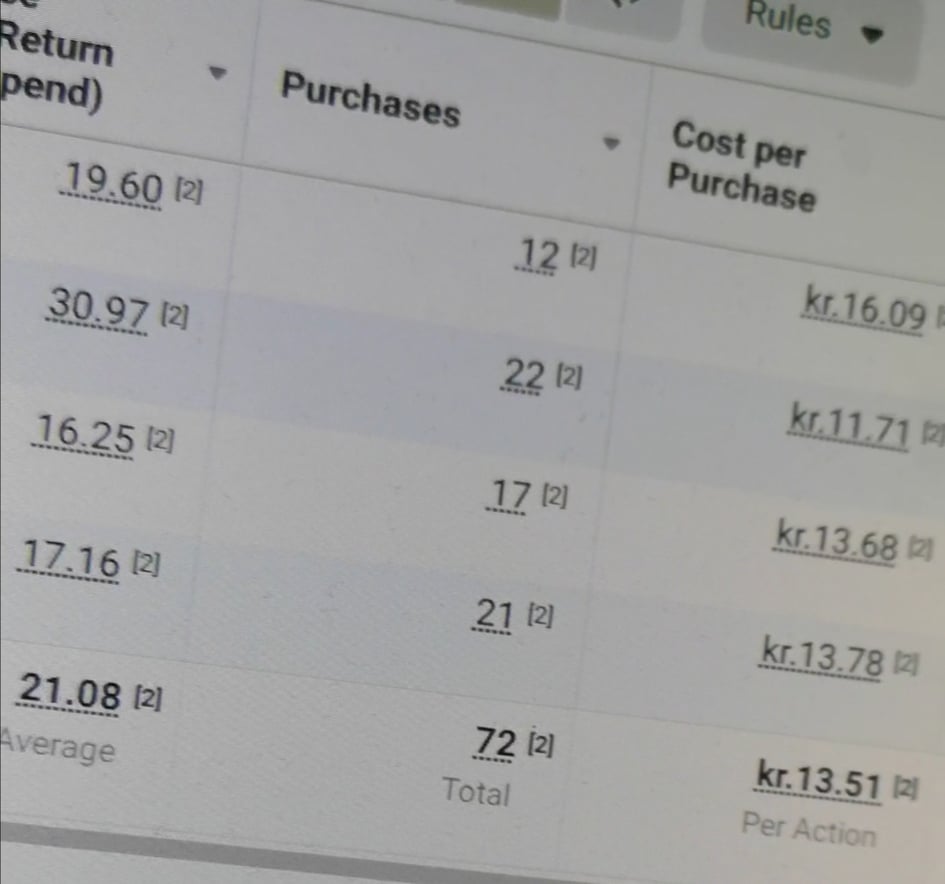945x884 pixels.
Task: Click the 30.97 return value
Action: [98, 309]
